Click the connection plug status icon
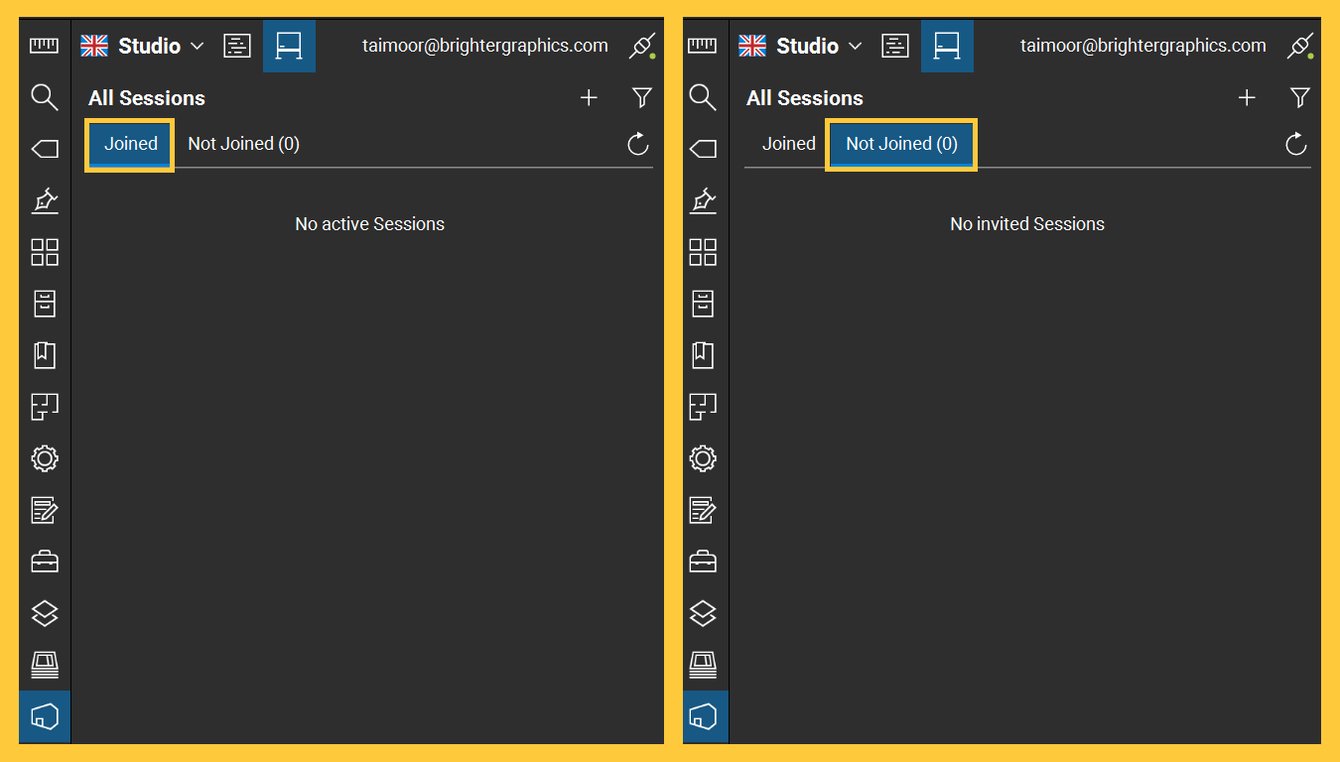The height and width of the screenshot is (762, 1340). click(x=641, y=45)
